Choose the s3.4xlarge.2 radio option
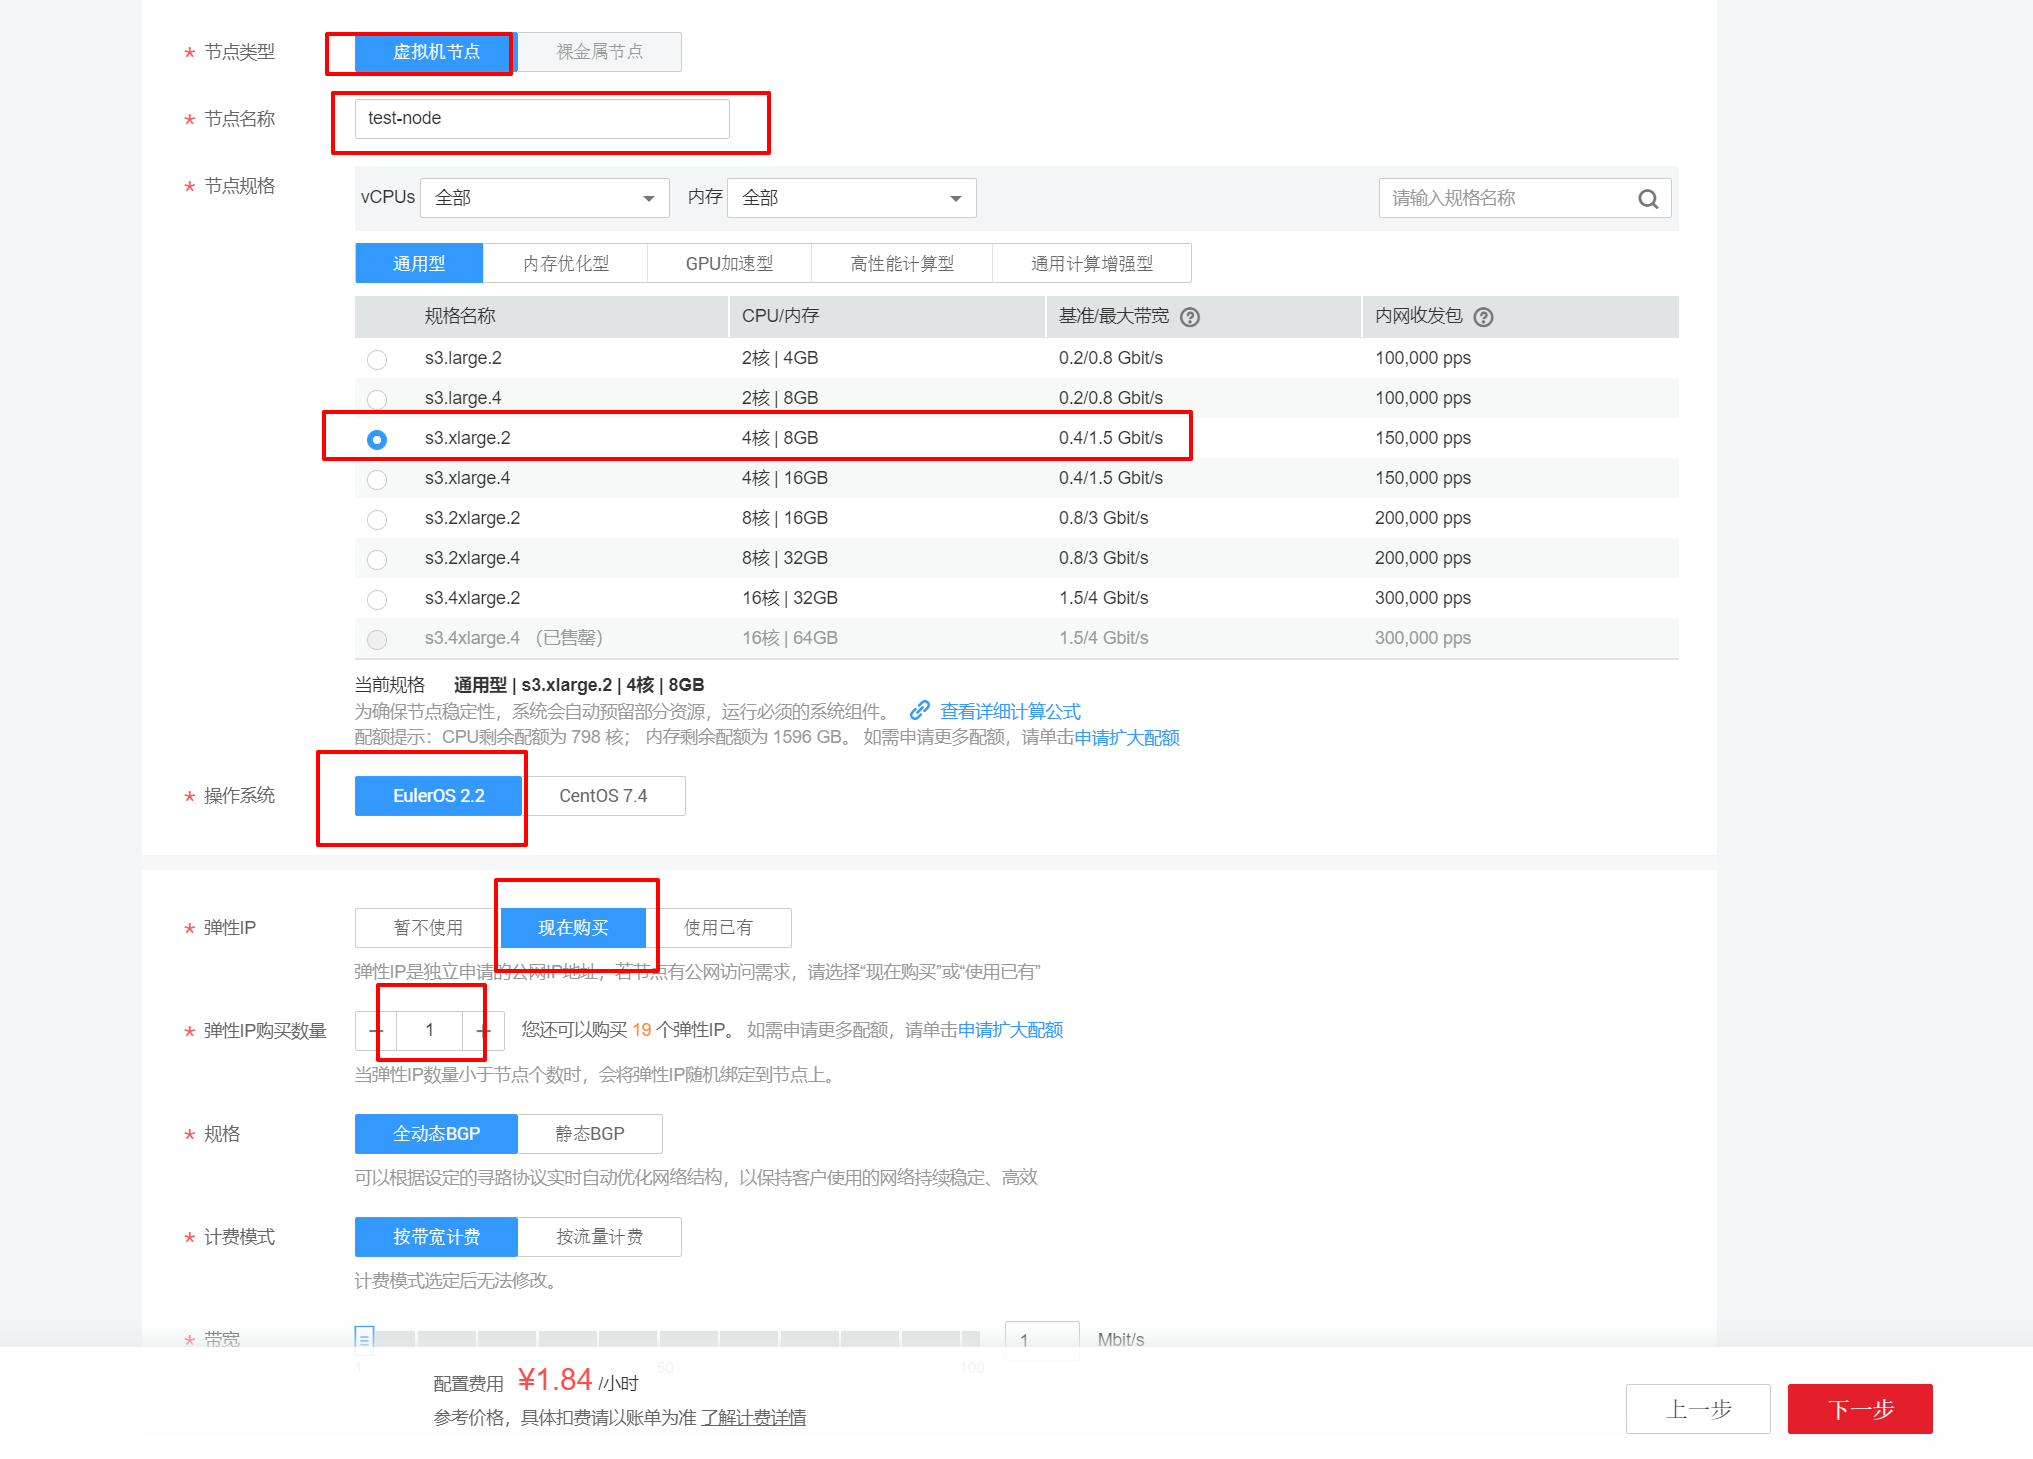The height and width of the screenshot is (1459, 2033). click(x=377, y=599)
